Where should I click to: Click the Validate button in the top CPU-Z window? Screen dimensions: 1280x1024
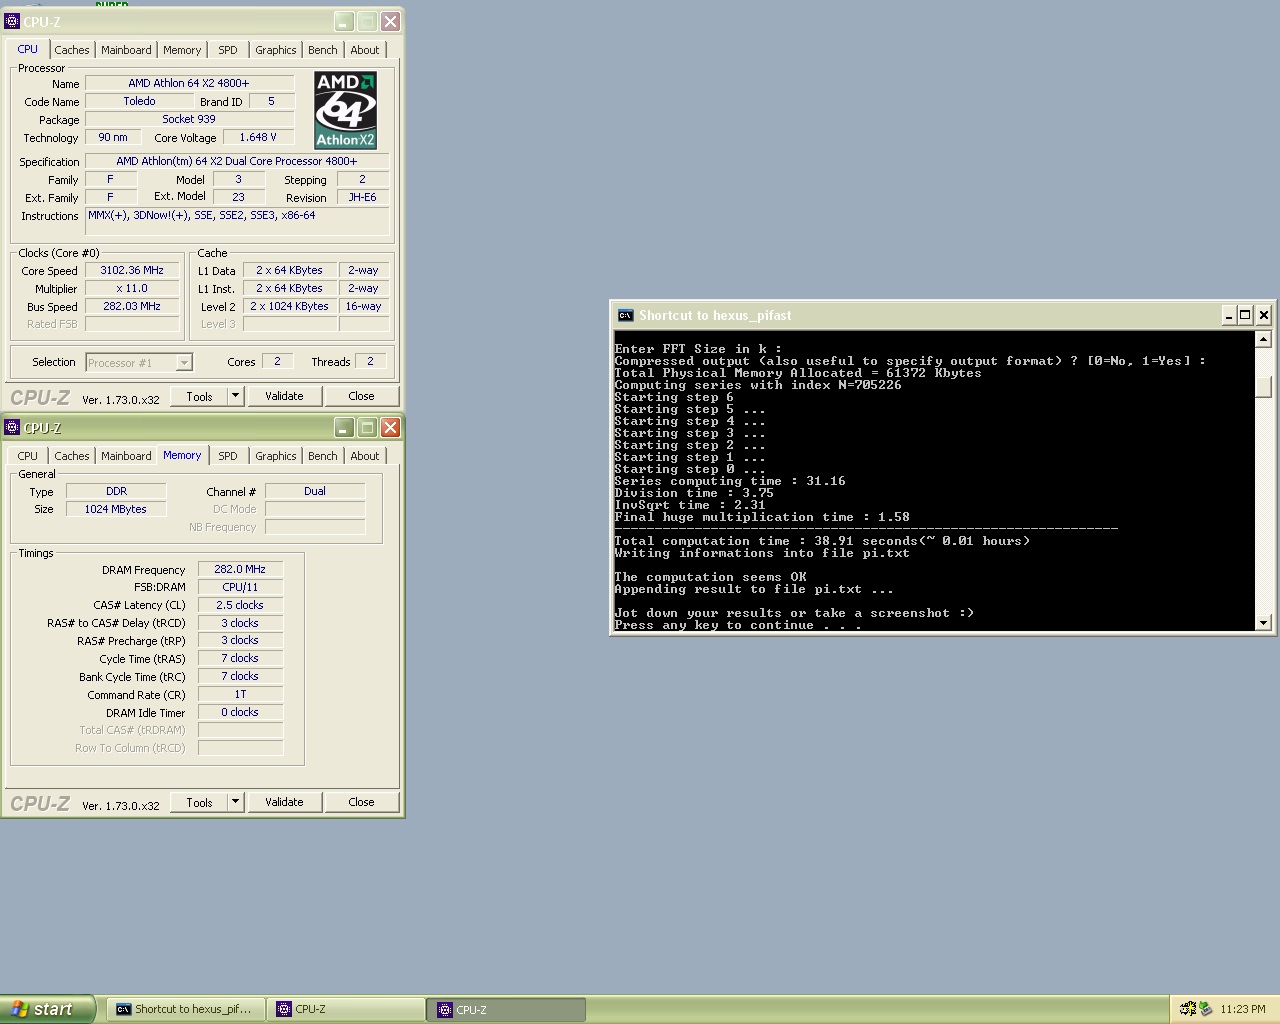click(284, 396)
